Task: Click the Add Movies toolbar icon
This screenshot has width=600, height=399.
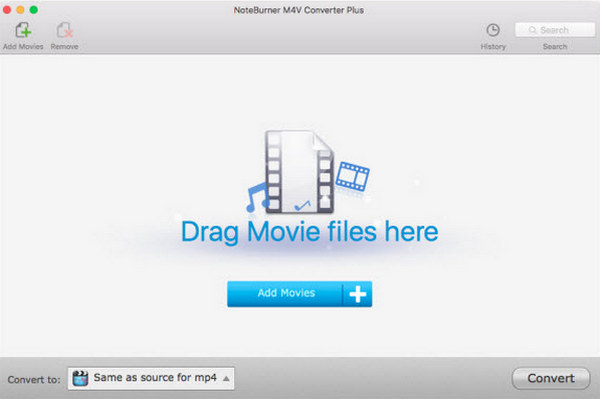Action: (23, 30)
